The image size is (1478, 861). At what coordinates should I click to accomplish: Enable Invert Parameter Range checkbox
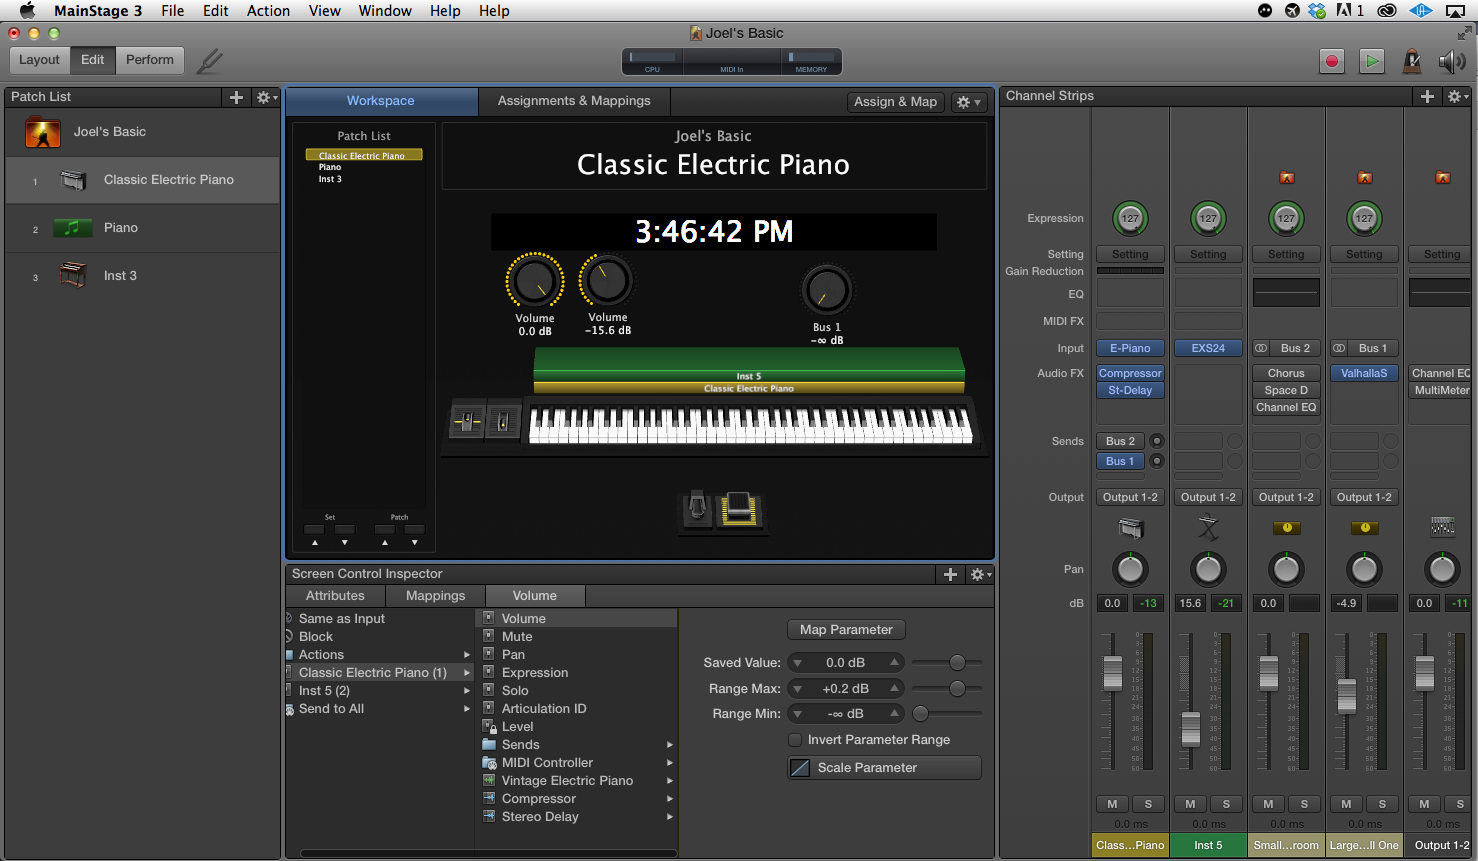click(x=795, y=740)
